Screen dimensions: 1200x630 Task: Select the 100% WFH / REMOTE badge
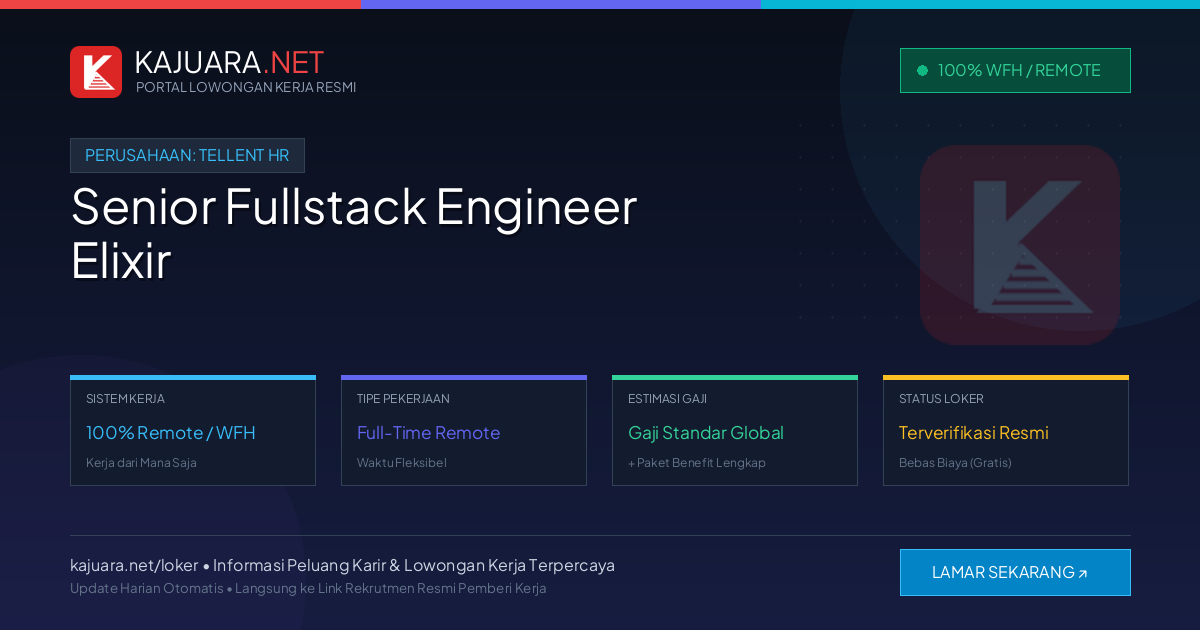click(1015, 71)
